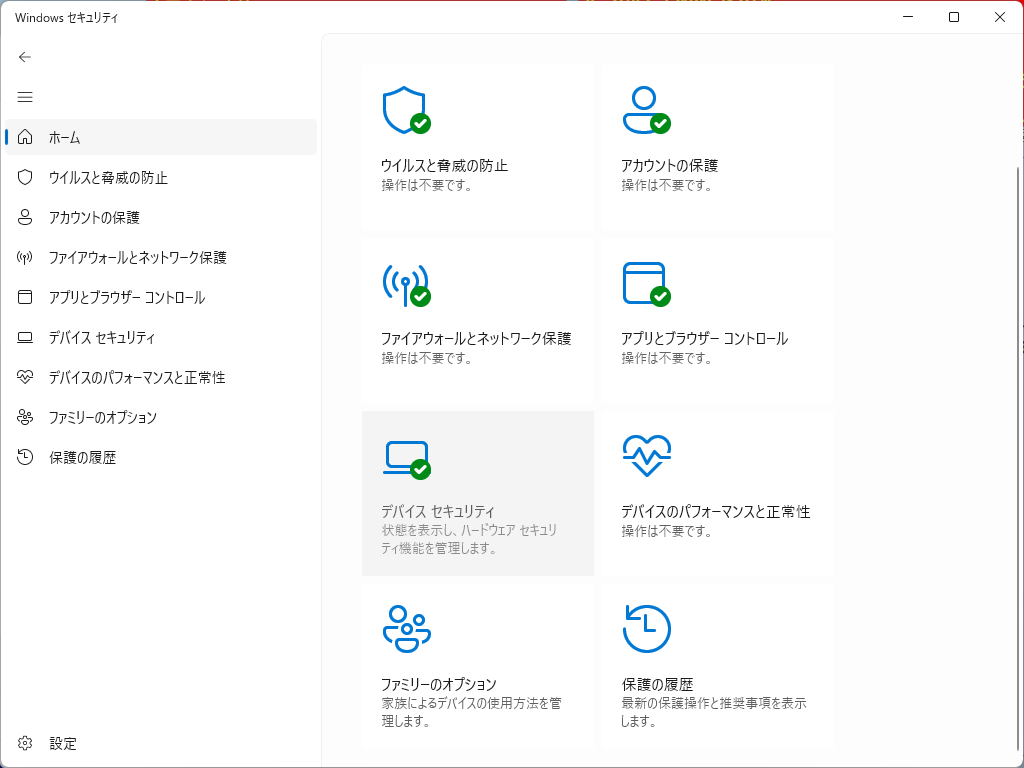Click window icon beside アプリとブラウザー コントロール in sidebar
The image size is (1024, 768).
click(25, 297)
